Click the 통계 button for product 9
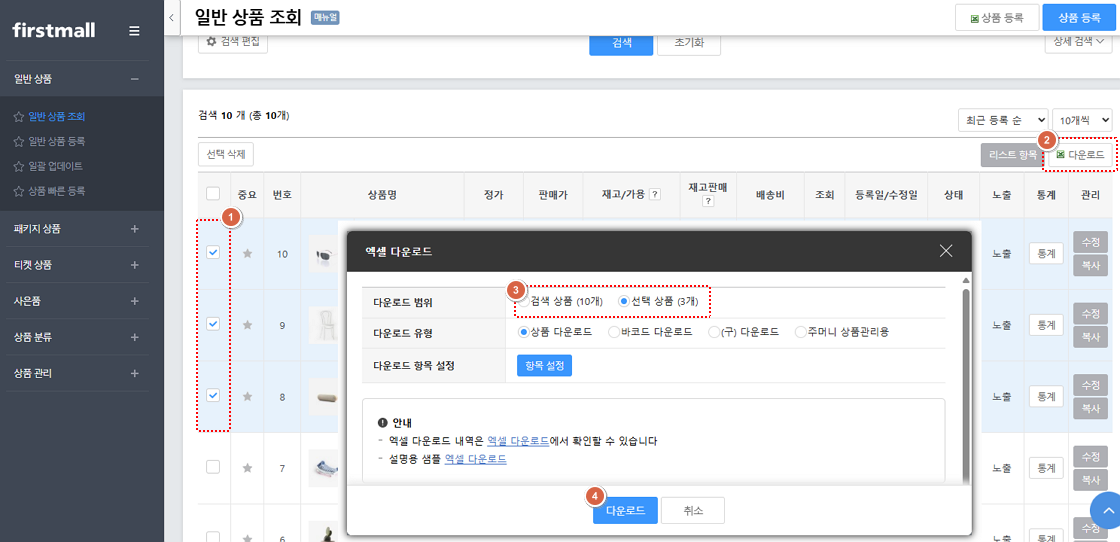Screen dimensions: 1120x542 coord(1046,325)
